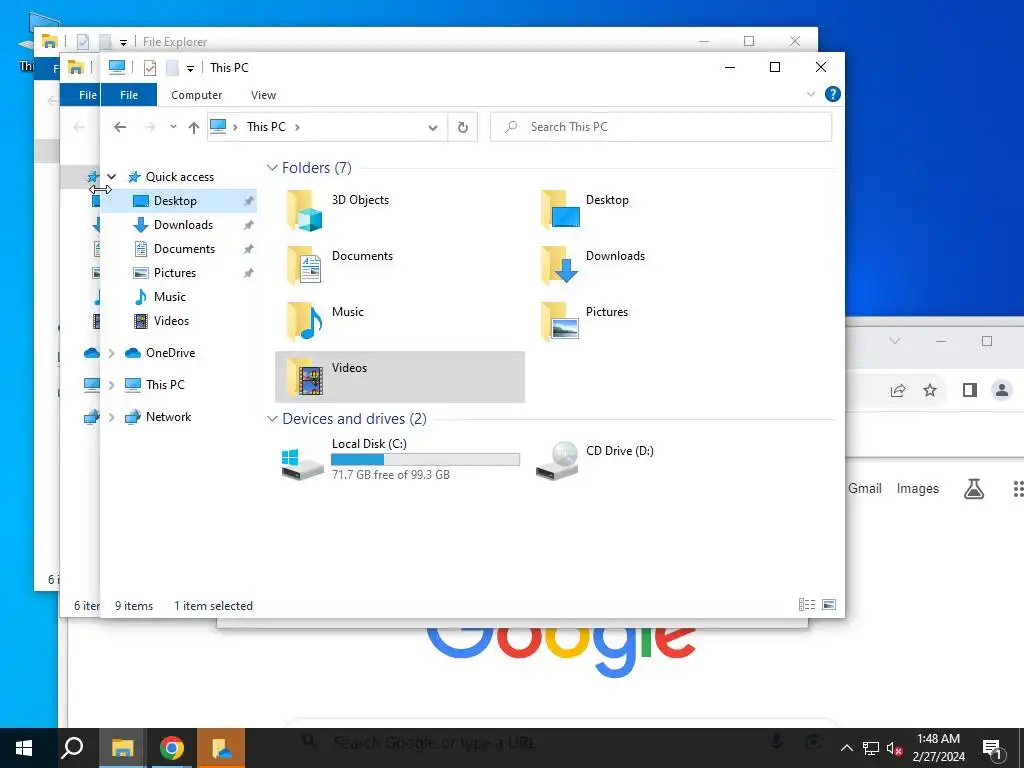This screenshot has width=1024, height=768.
Task: Open the File menu in This PC
Action: pyautogui.click(x=129, y=95)
